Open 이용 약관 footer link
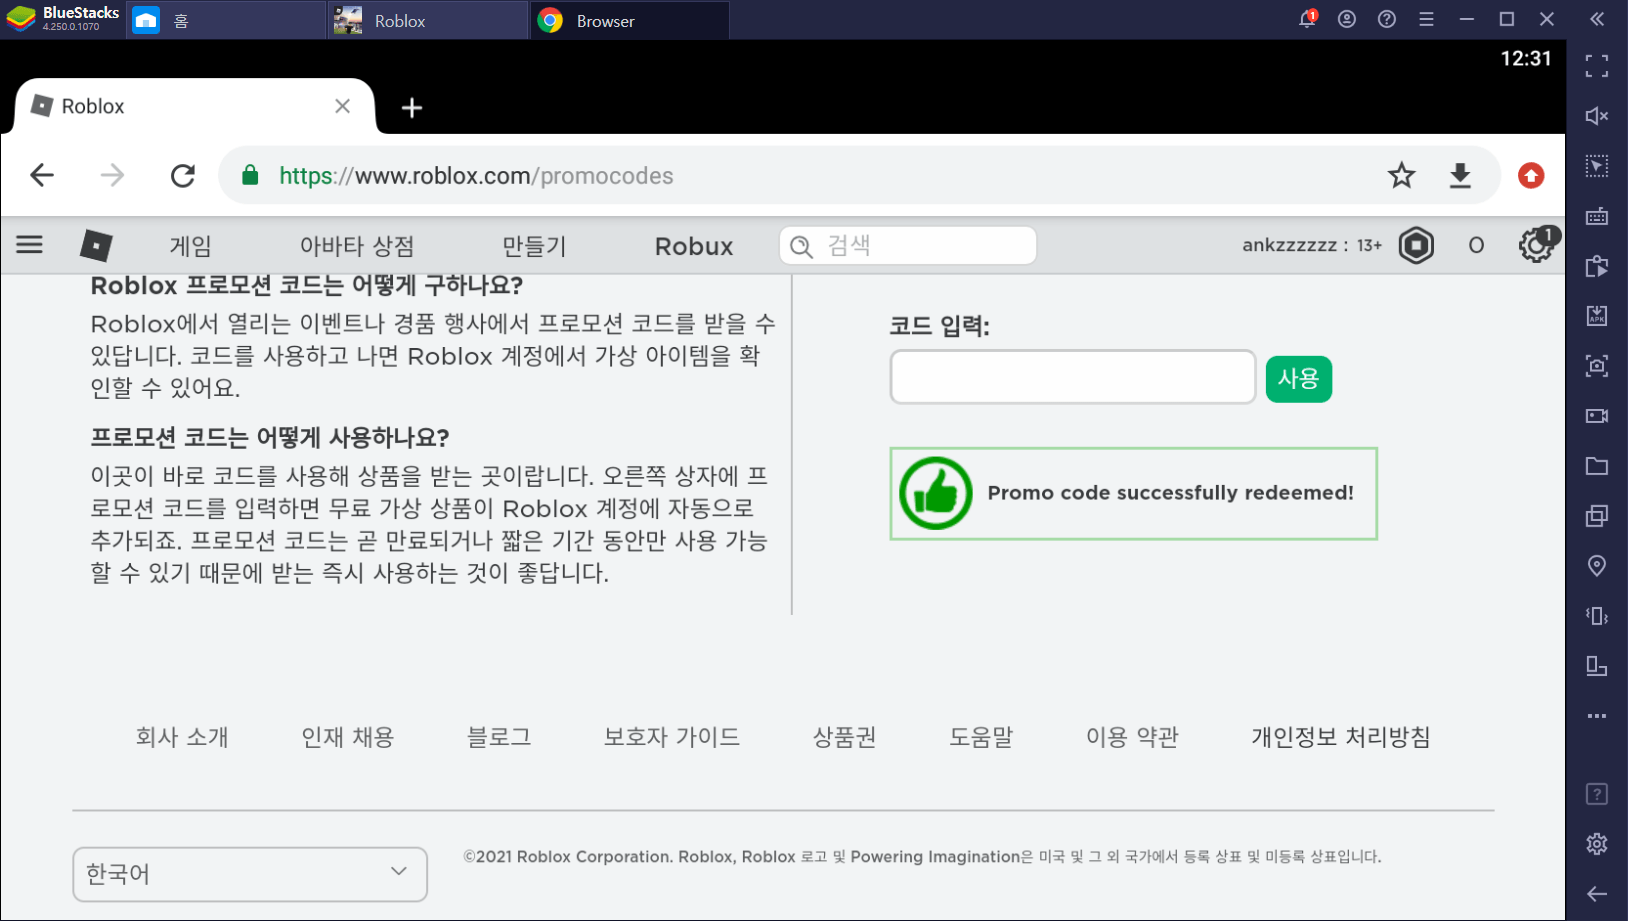Image resolution: width=1628 pixels, height=921 pixels. (1132, 737)
